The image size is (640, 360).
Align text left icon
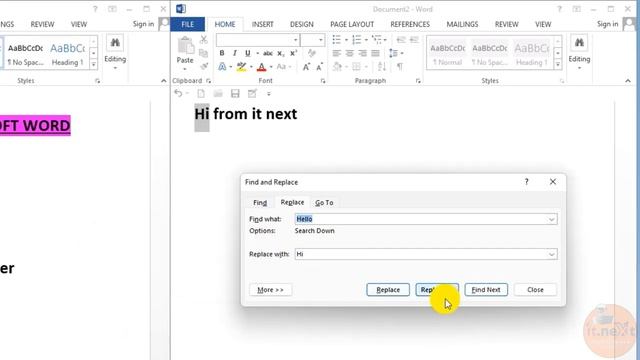pyautogui.click(x=336, y=53)
